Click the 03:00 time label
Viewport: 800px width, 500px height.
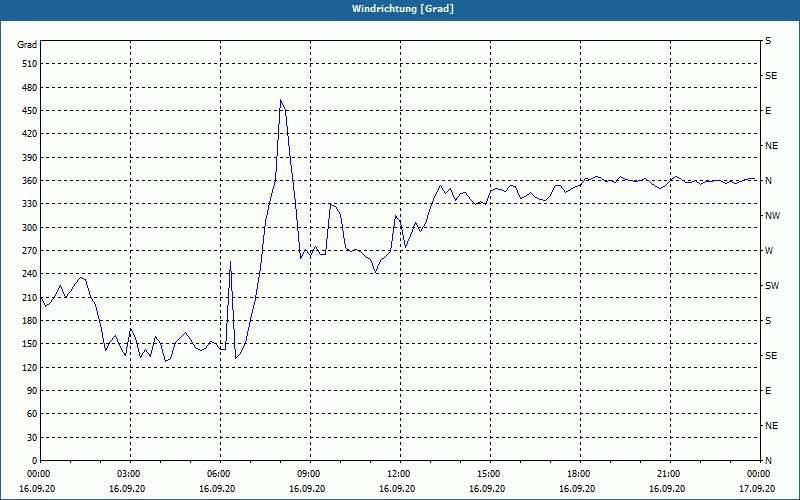coord(130,474)
